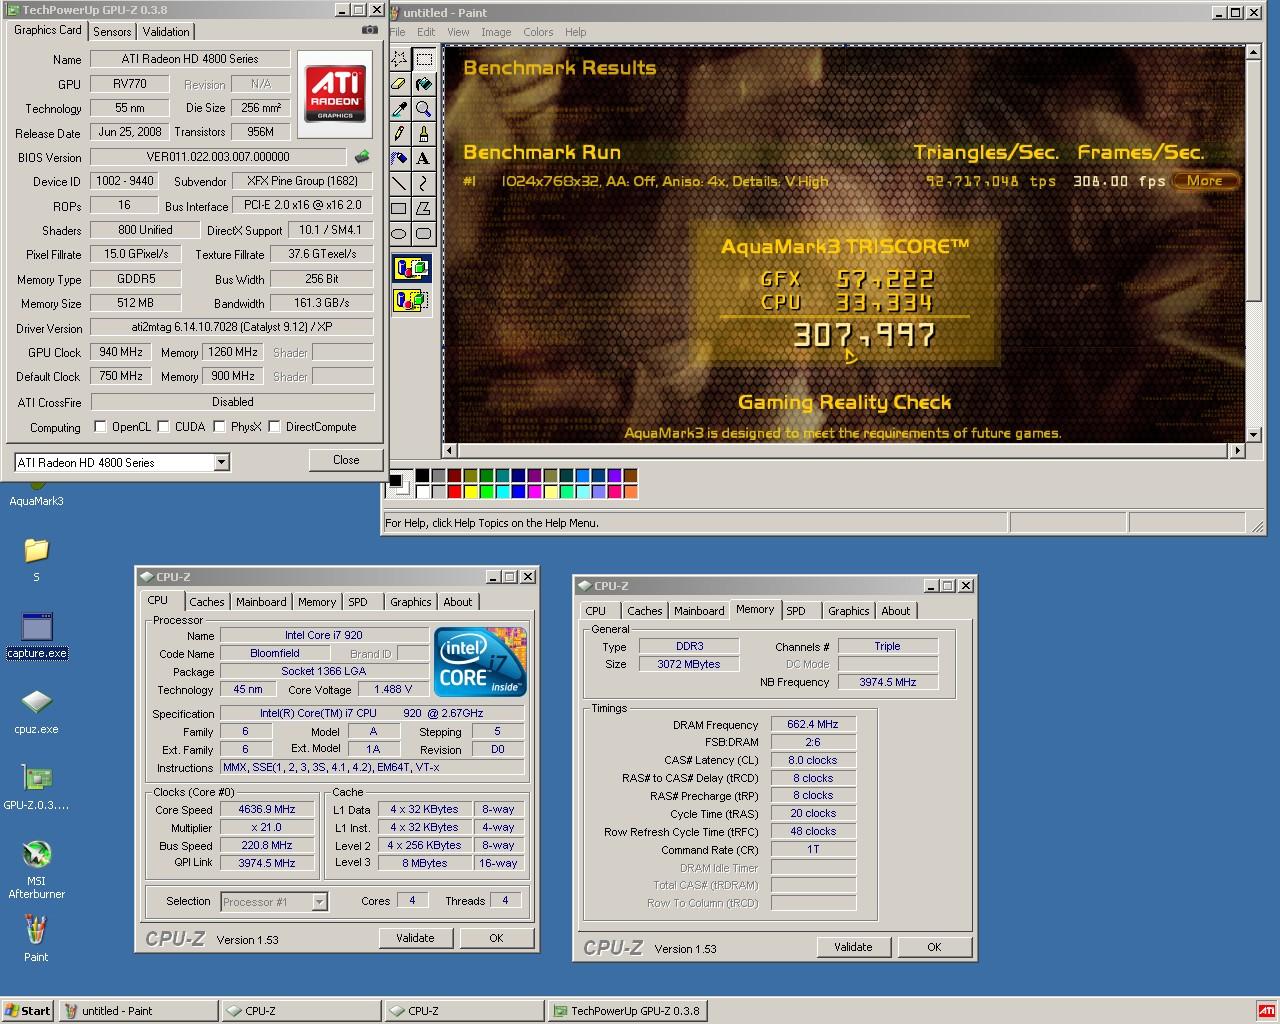Image resolution: width=1280 pixels, height=1024 pixels.
Task: Select the bright green color swatch in Paint
Action: pyautogui.click(x=486, y=491)
